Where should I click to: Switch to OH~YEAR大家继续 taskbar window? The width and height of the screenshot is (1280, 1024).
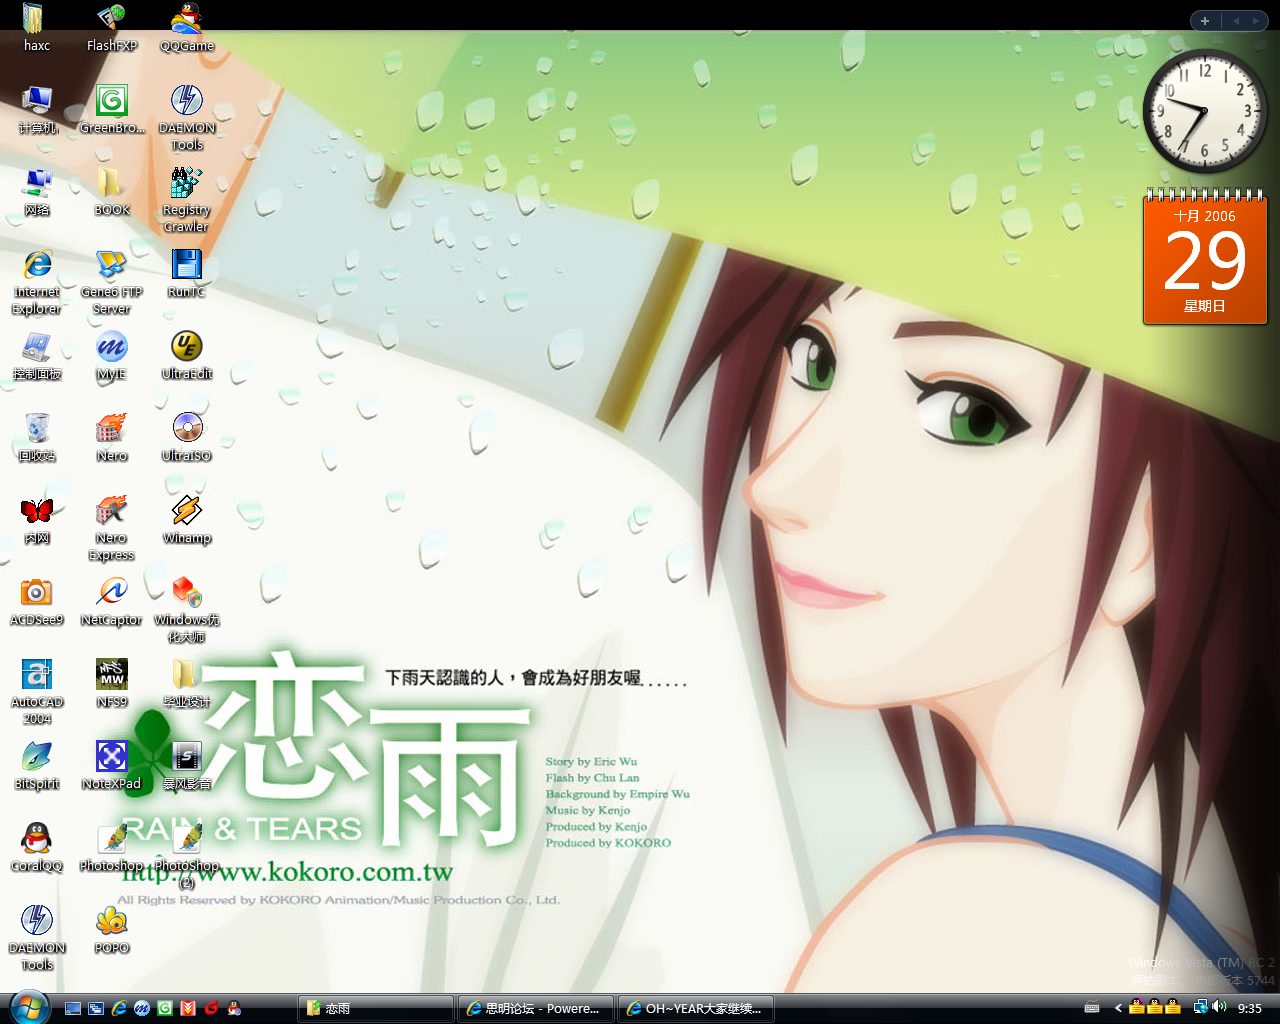click(x=696, y=1008)
